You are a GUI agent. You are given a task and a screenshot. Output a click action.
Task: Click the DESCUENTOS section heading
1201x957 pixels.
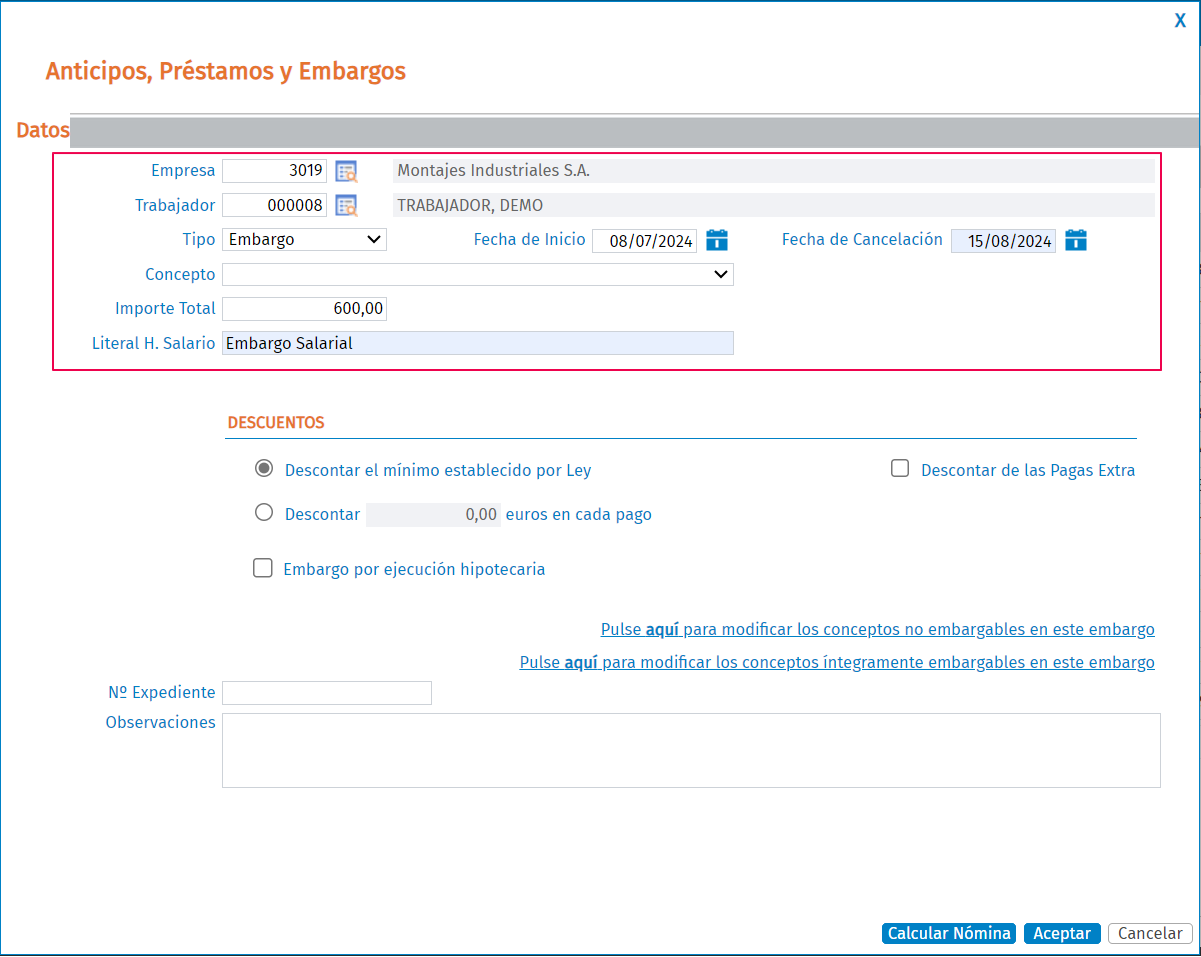click(276, 423)
